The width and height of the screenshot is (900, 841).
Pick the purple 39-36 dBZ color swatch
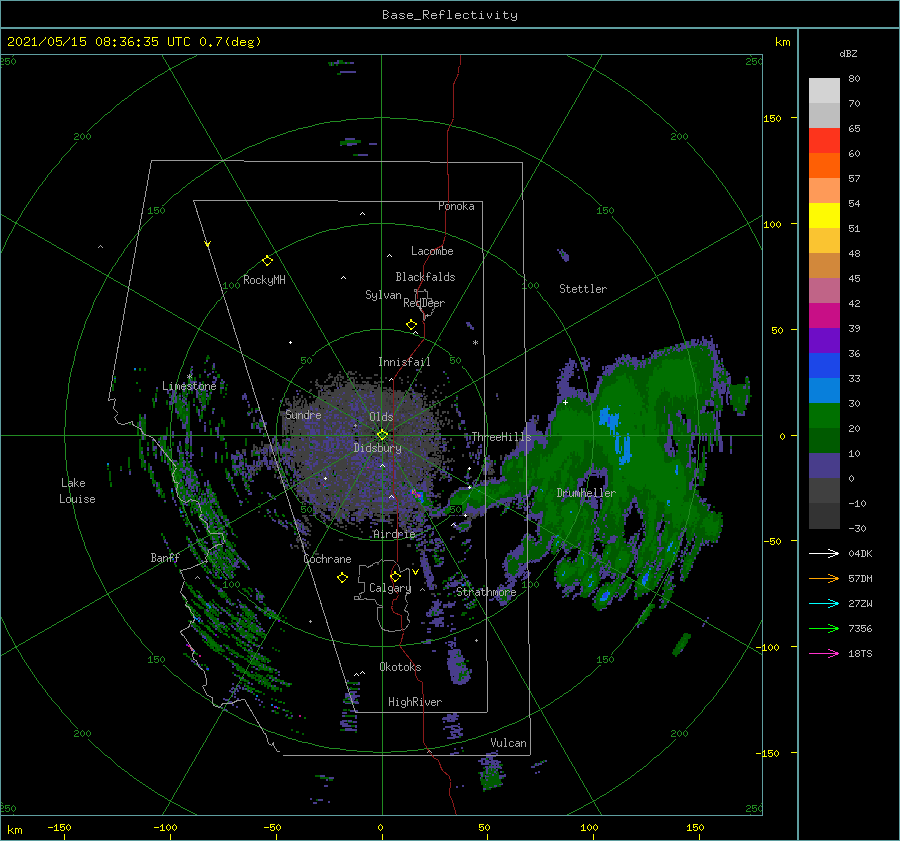(x=824, y=341)
